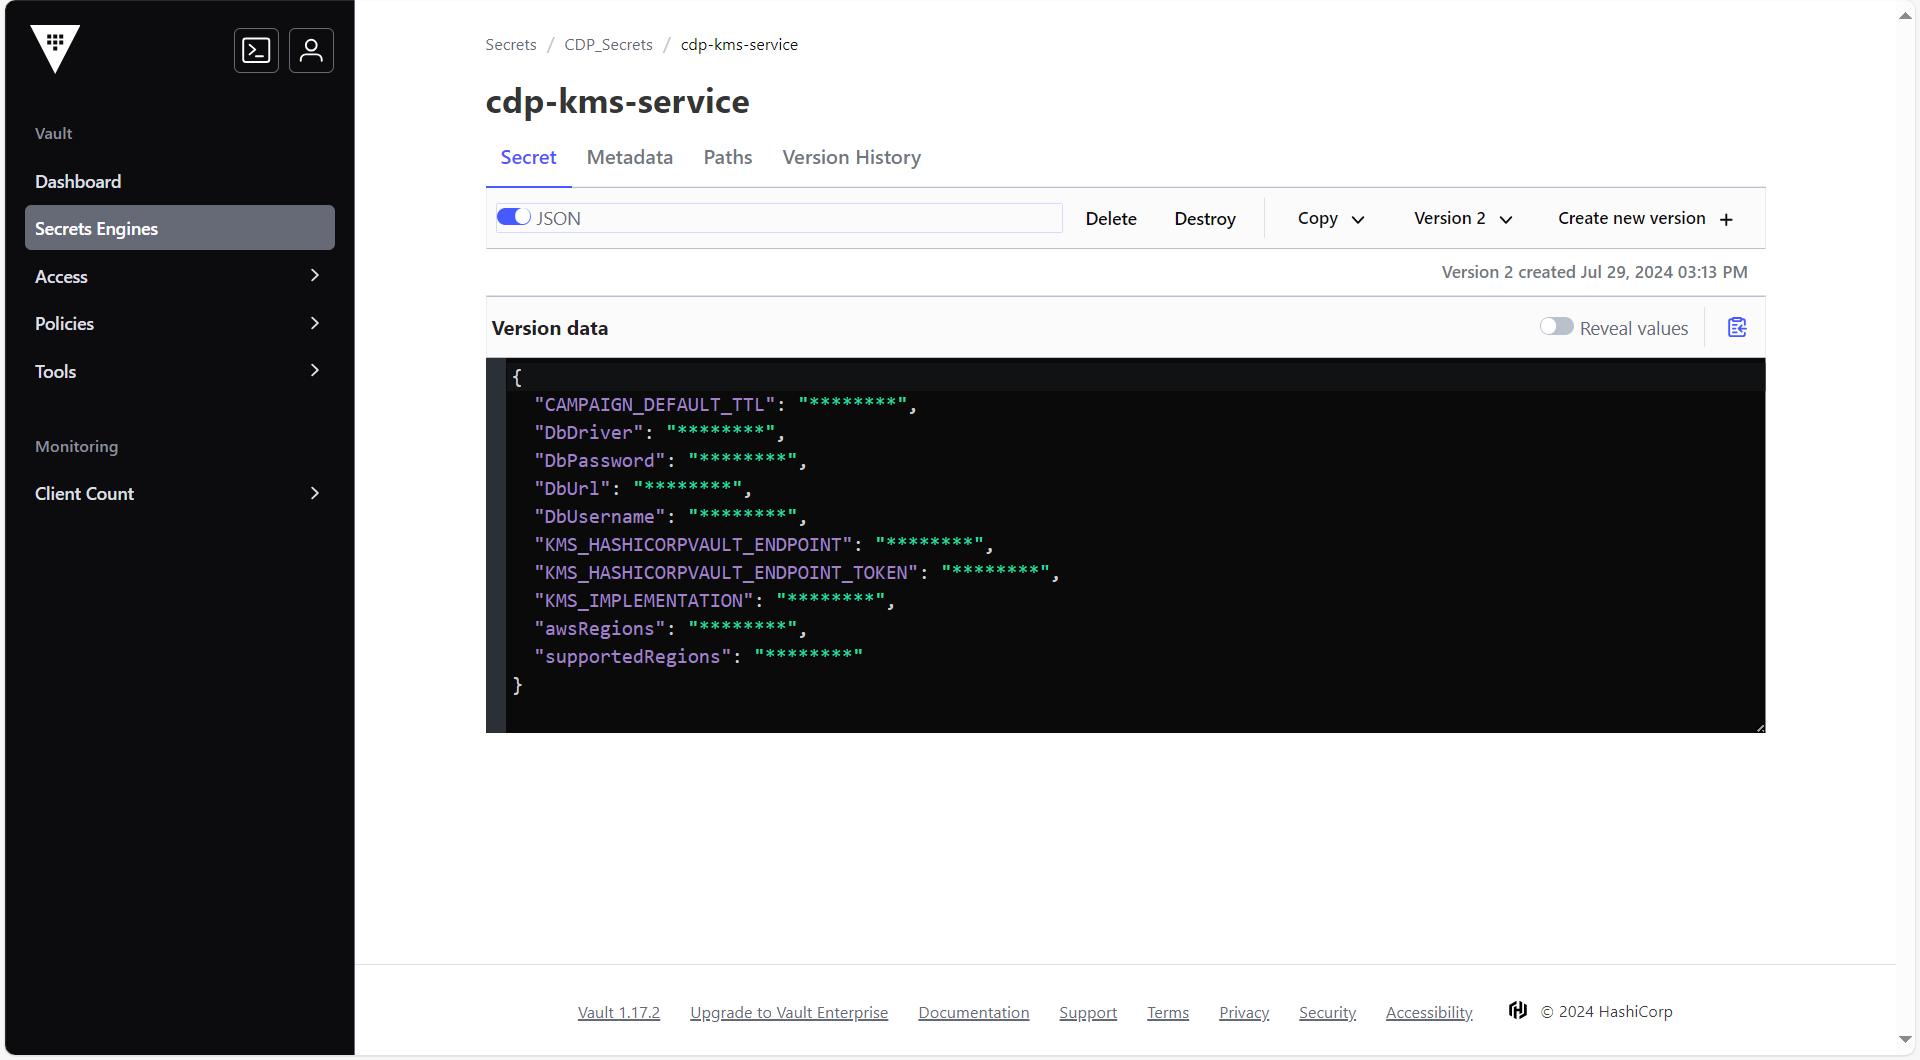Viewport: 1920px width, 1060px height.
Task: Open the user profile menu icon
Action: [311, 50]
